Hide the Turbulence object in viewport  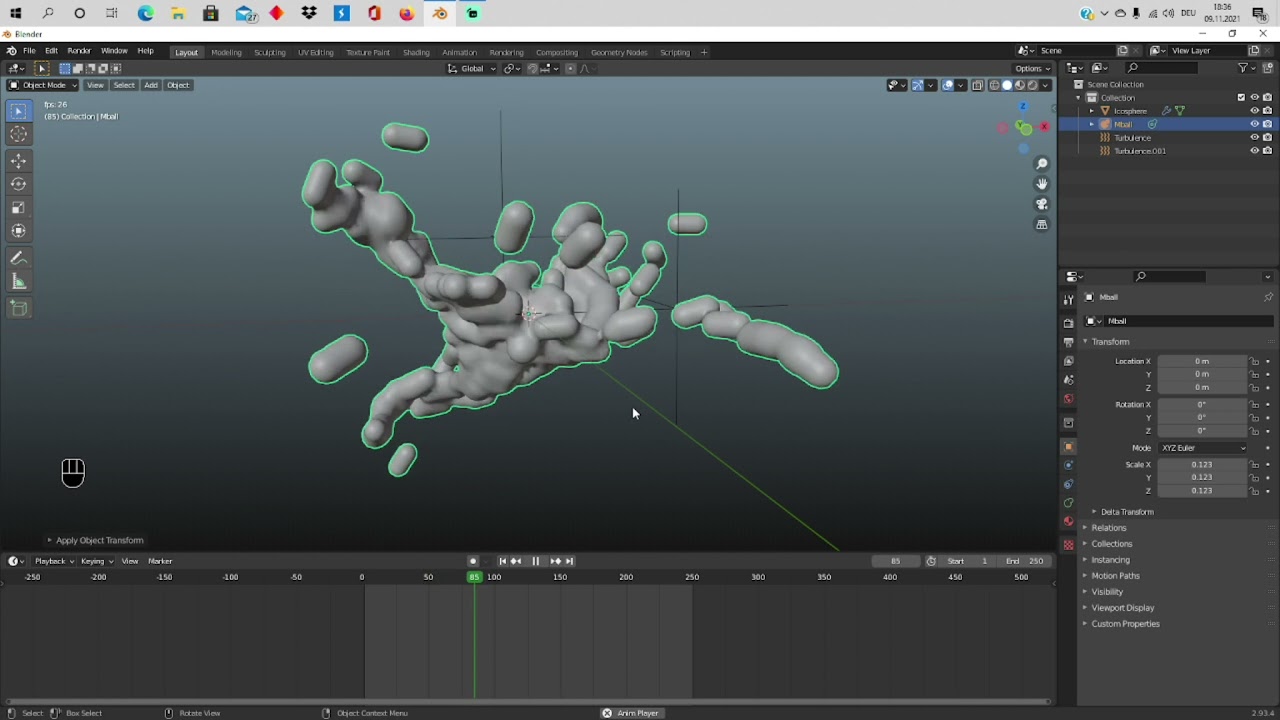tap(1254, 138)
